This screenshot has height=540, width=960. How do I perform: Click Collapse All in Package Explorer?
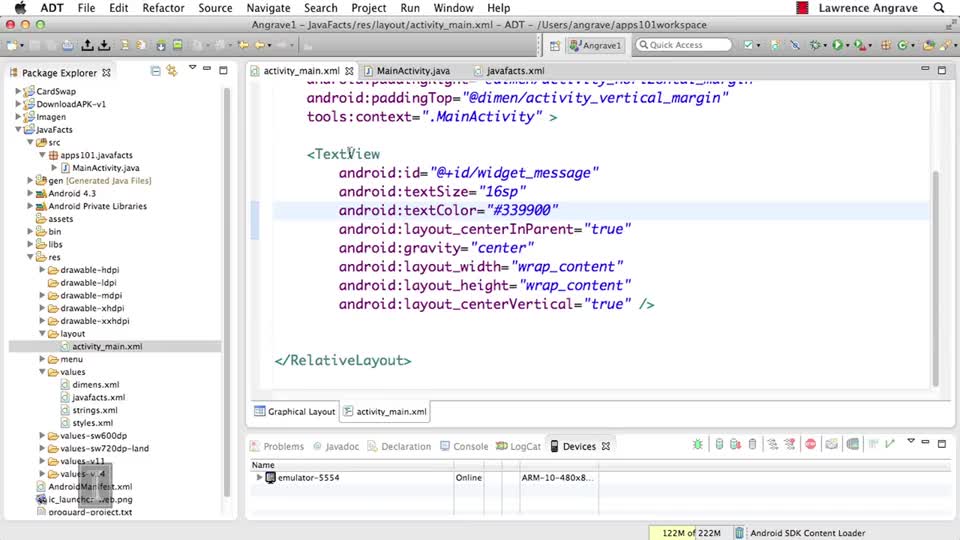pyautogui.click(x=156, y=72)
